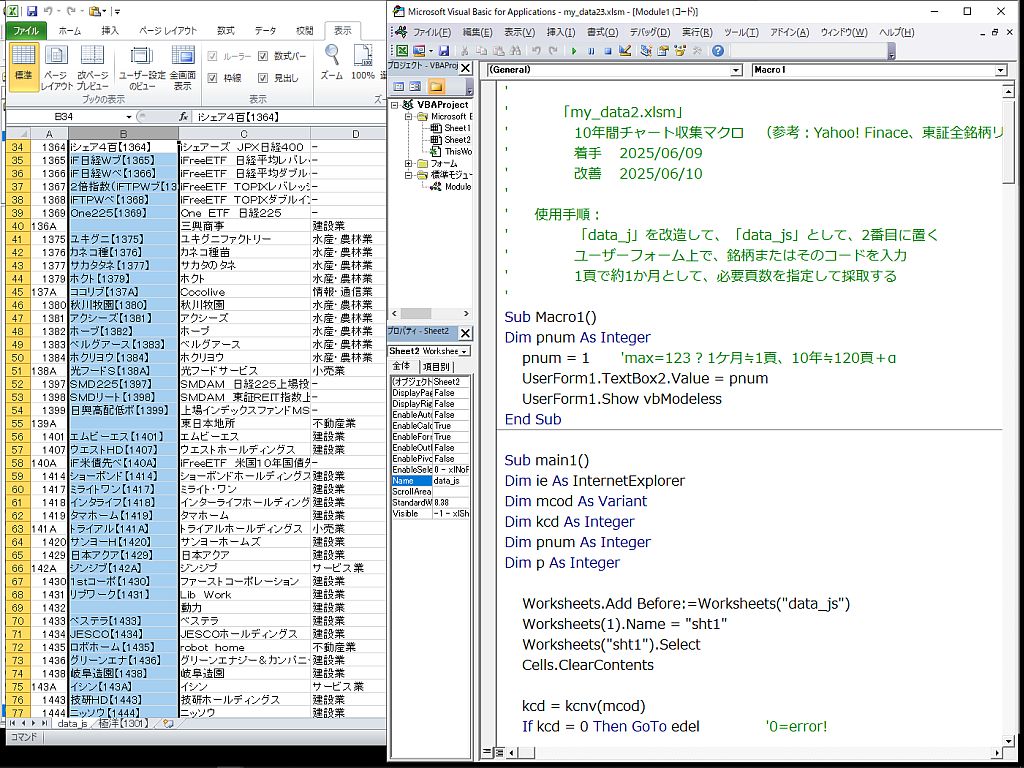
Task: Open Excel Name Box dropdown arrow
Action: (x=129, y=117)
